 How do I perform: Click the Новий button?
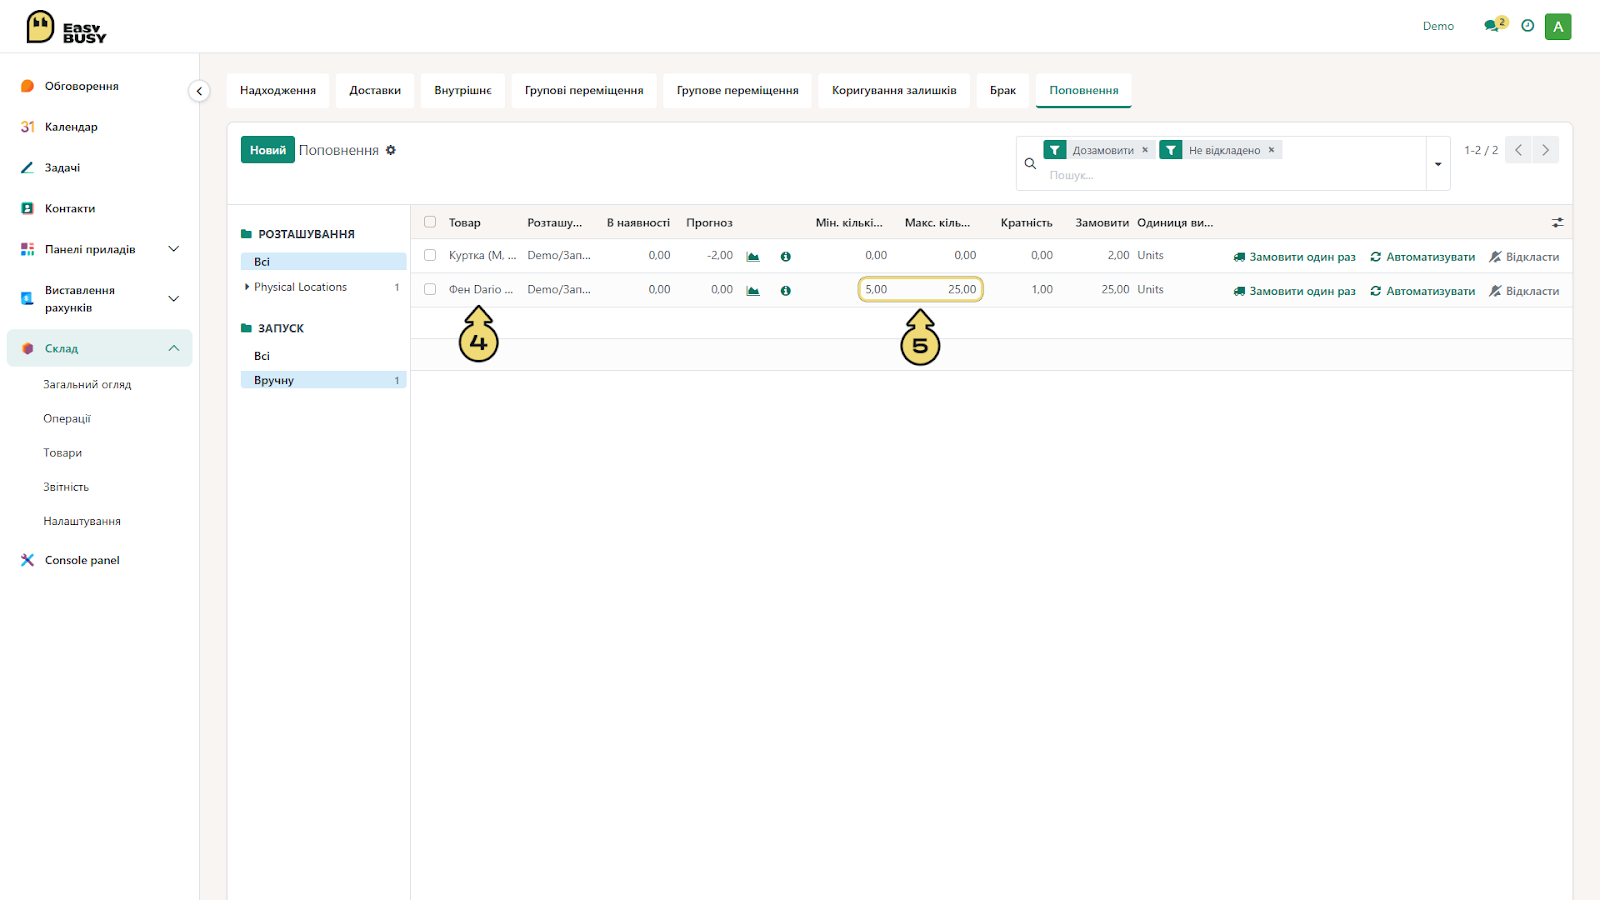(268, 150)
